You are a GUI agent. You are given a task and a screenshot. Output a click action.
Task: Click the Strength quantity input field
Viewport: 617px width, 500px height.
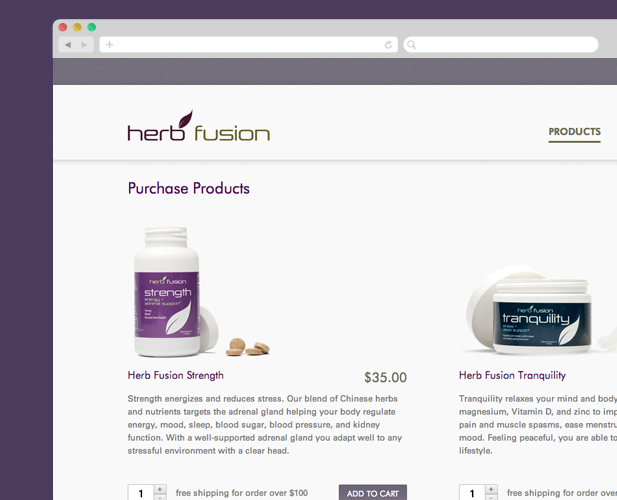point(140,493)
